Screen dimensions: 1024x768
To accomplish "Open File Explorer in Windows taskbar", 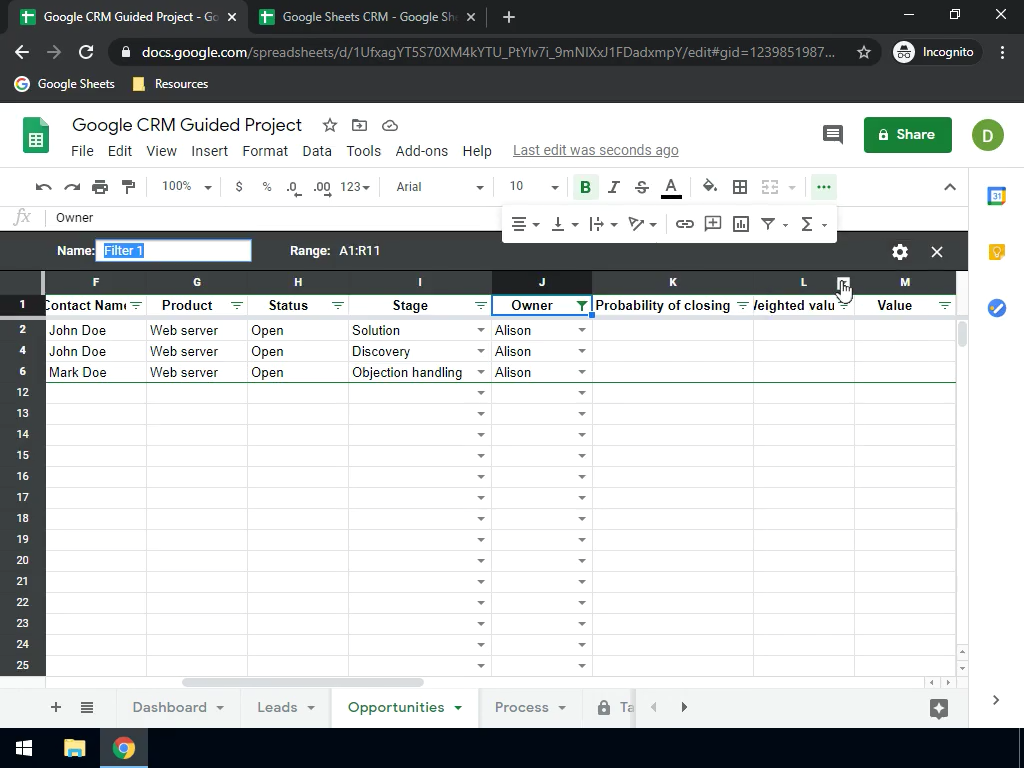I will click(74, 748).
